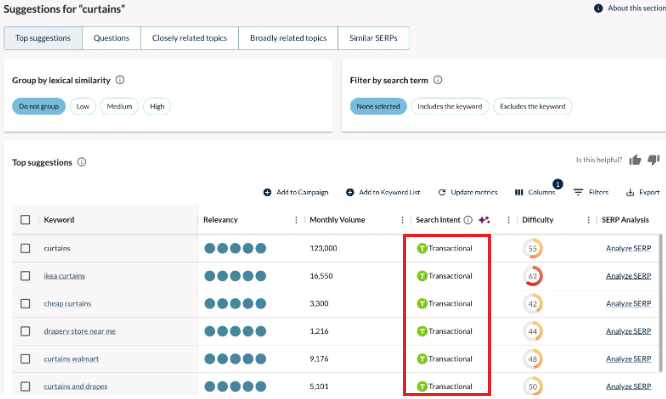666x399 pixels.
Task: Switch to the Top suggestions tab
Action: (43, 38)
